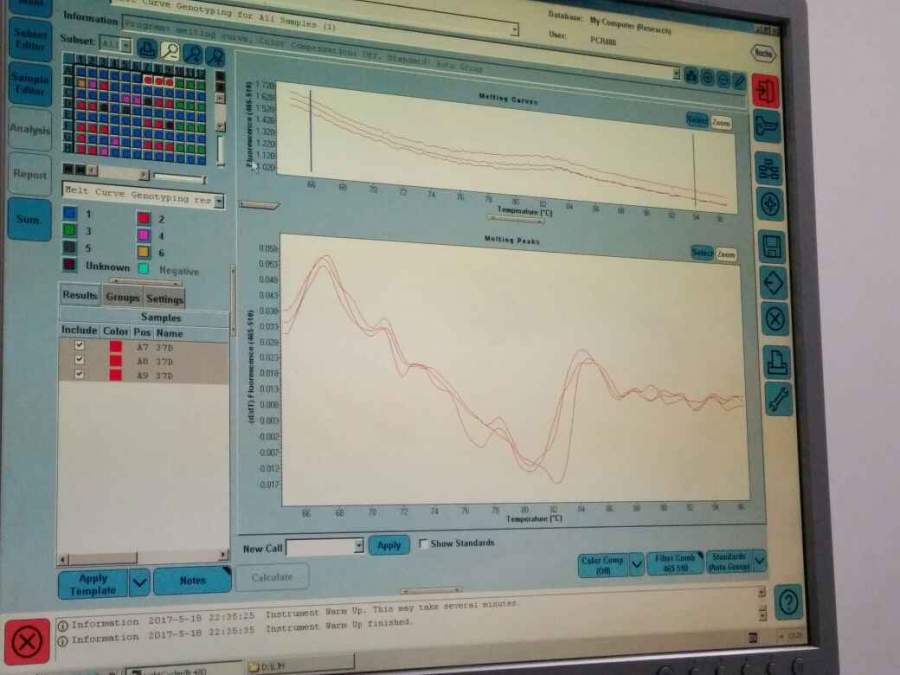Expand the Standards arrow dropdown

point(759,561)
